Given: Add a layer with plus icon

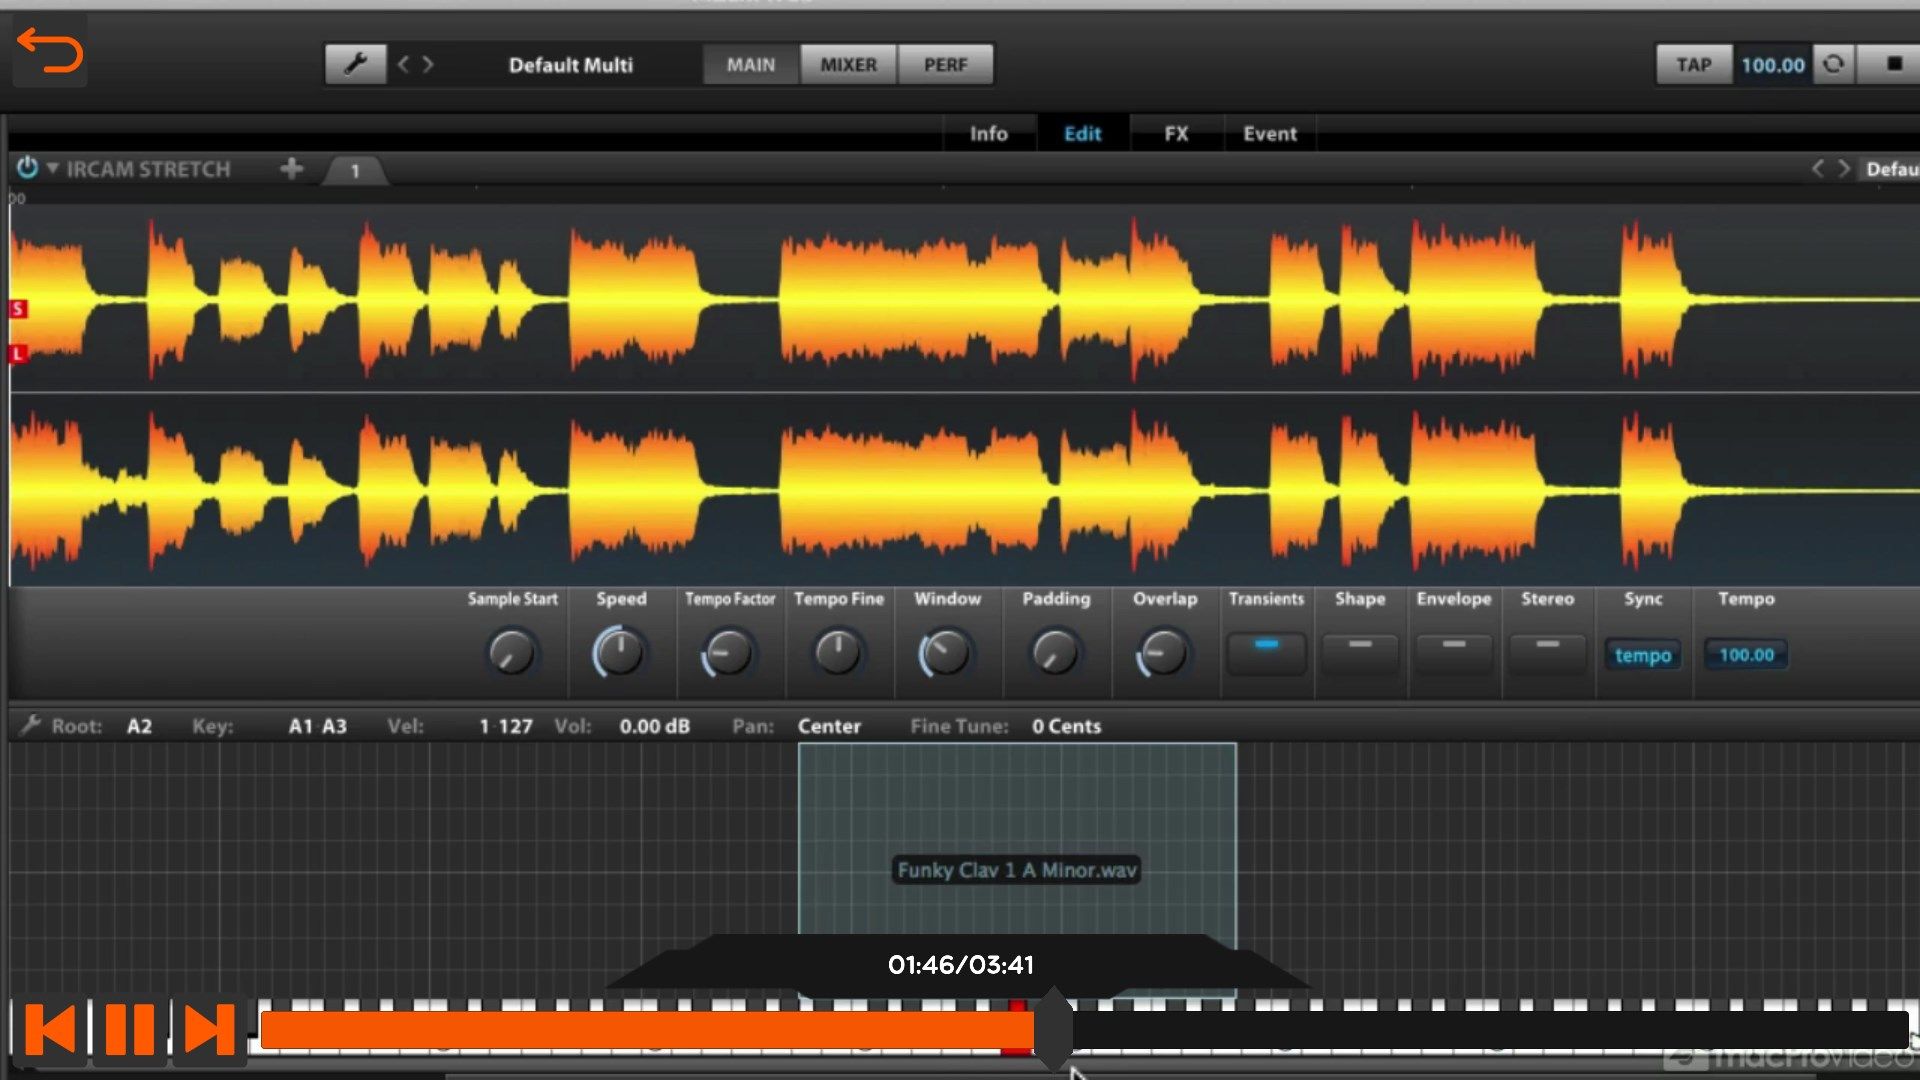Looking at the screenshot, I should coord(291,168).
